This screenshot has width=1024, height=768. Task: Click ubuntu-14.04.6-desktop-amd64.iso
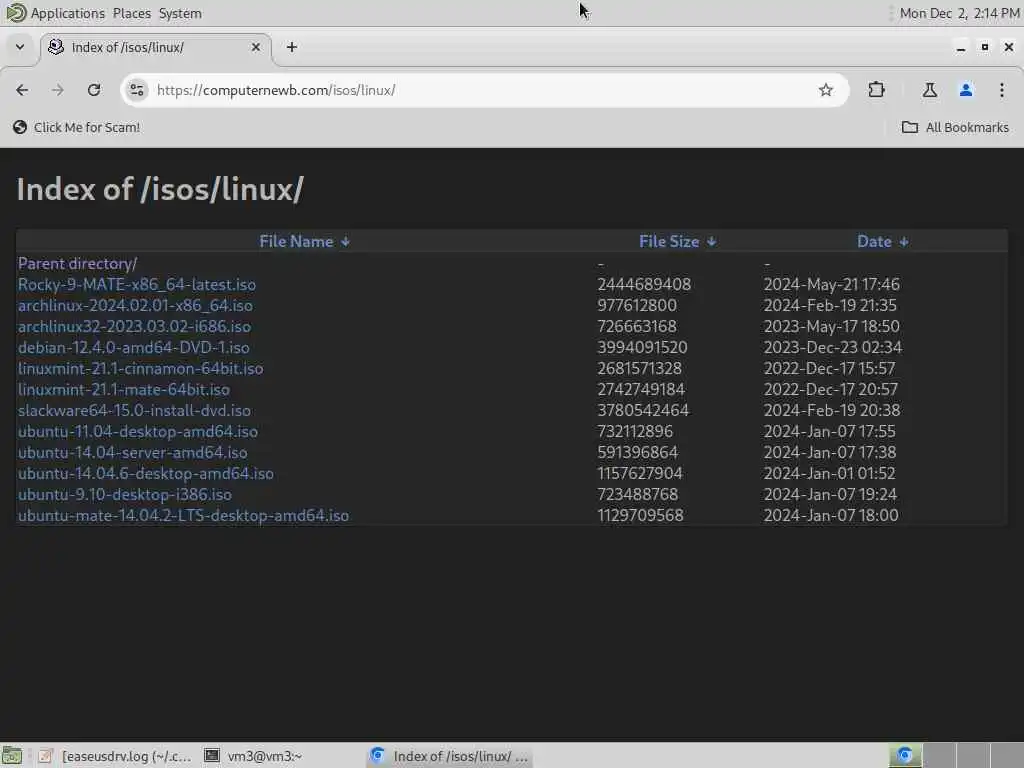pos(146,473)
